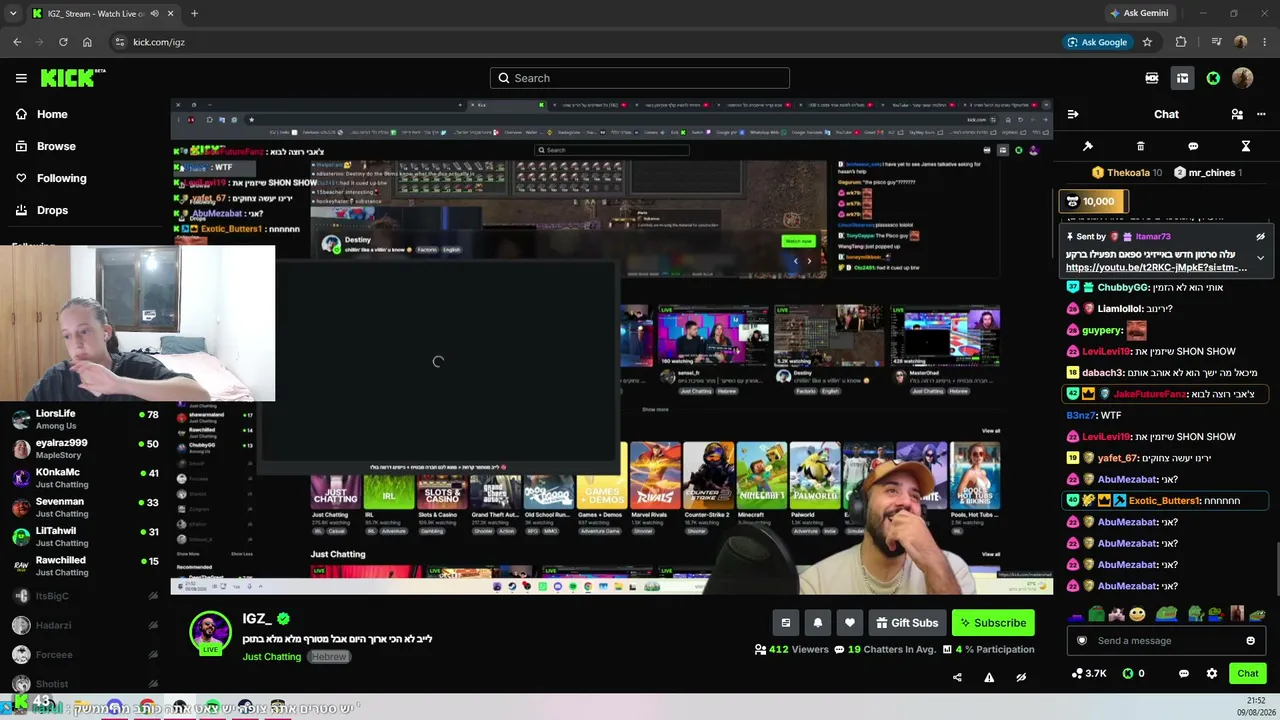Screen dimensions: 1280x720
Task: Follow channel with the heart button
Action: tap(850, 623)
